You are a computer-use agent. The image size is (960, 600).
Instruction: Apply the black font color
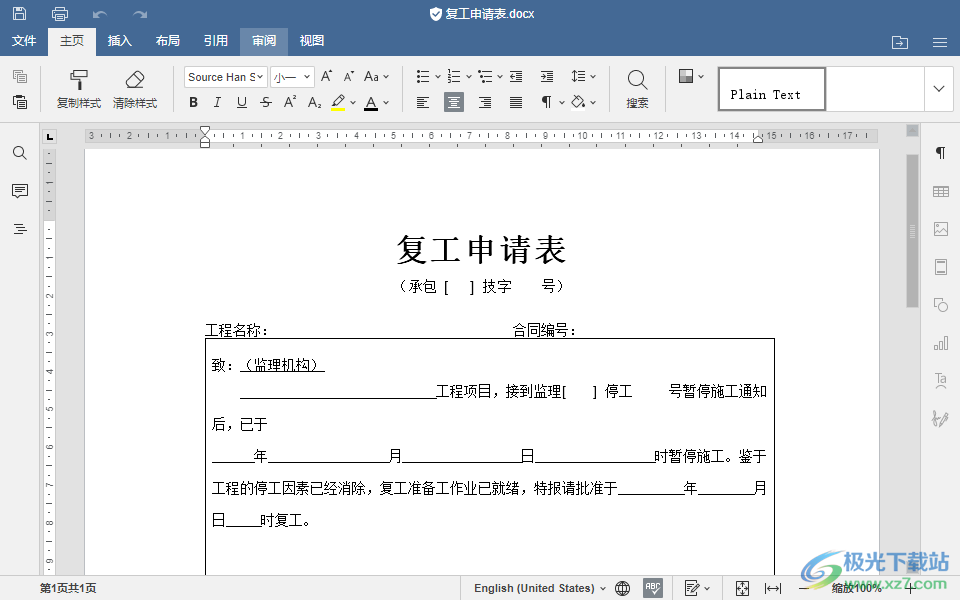(x=371, y=102)
